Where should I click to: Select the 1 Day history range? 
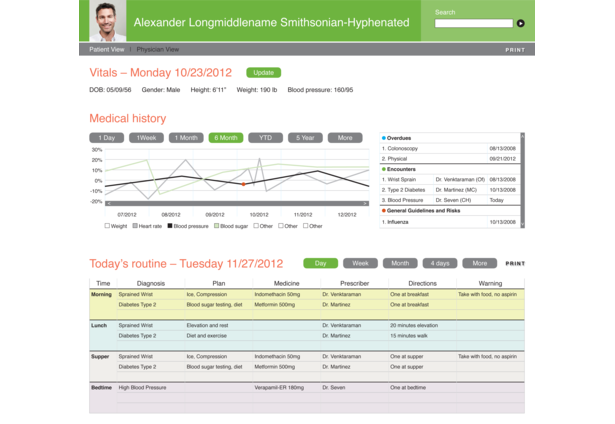107,138
